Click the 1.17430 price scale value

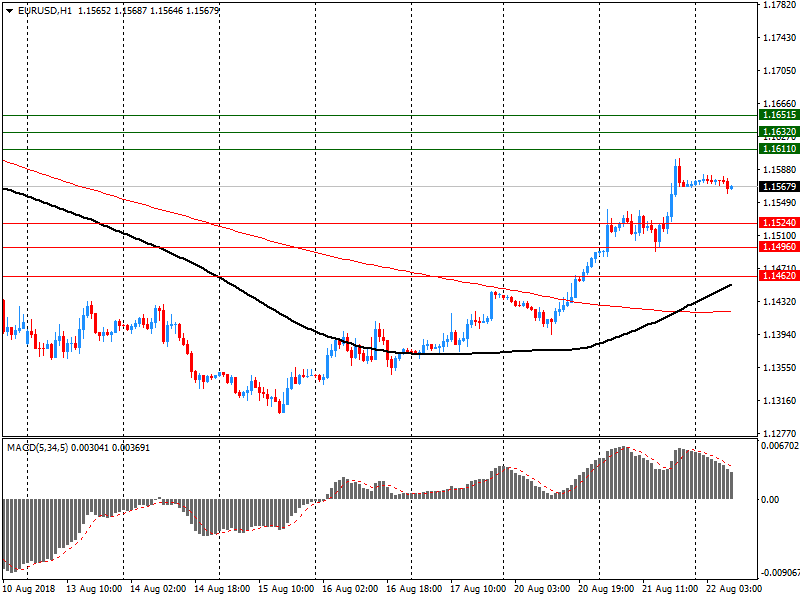[780, 38]
